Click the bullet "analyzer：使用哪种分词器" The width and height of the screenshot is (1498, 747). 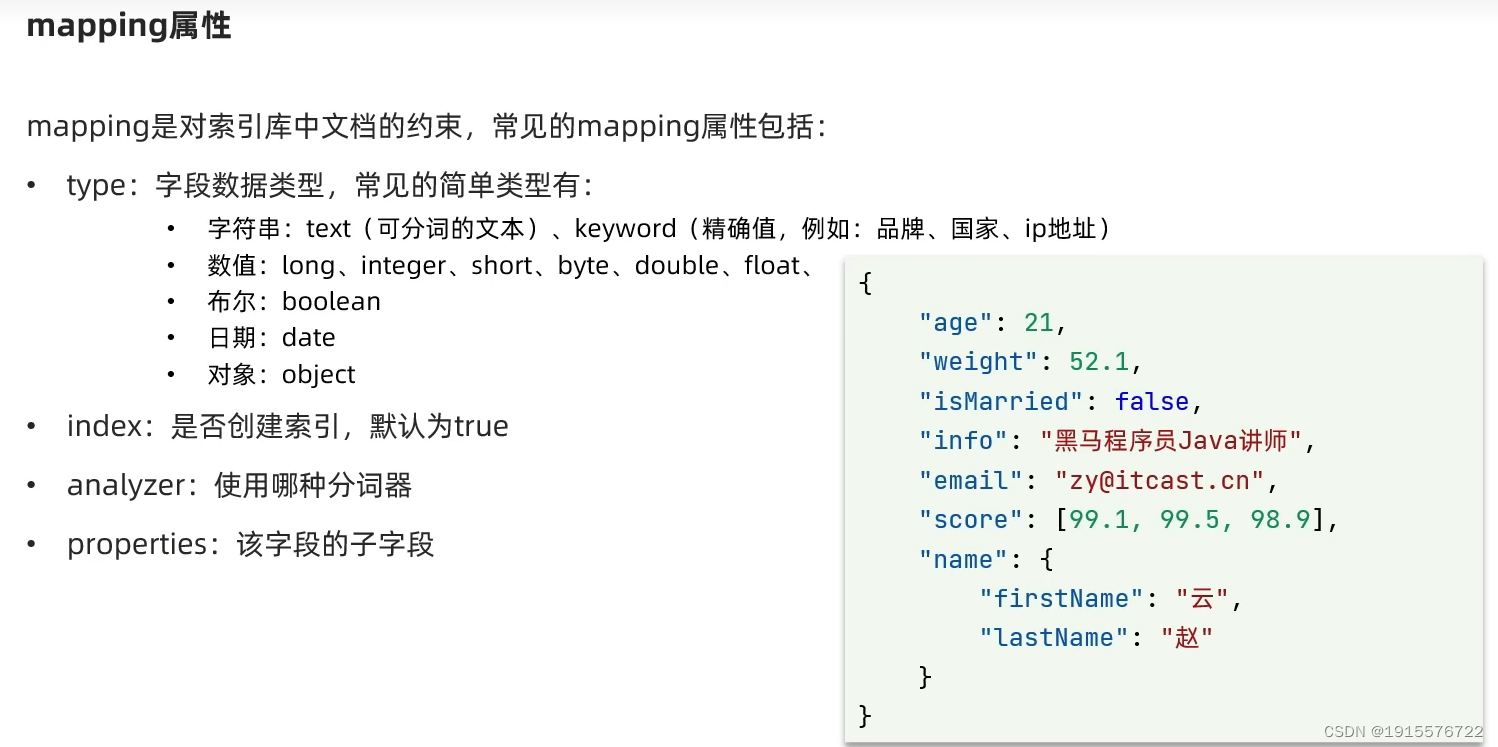(x=239, y=486)
